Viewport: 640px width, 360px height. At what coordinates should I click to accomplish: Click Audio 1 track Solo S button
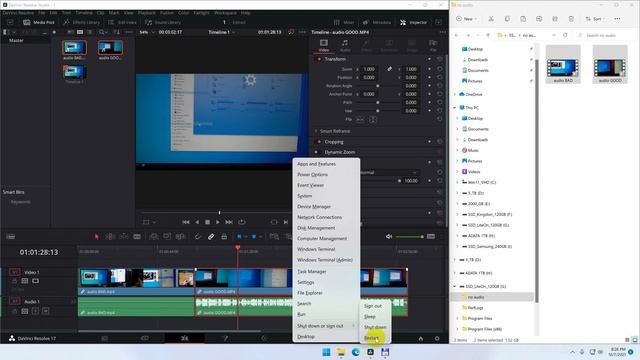36,311
